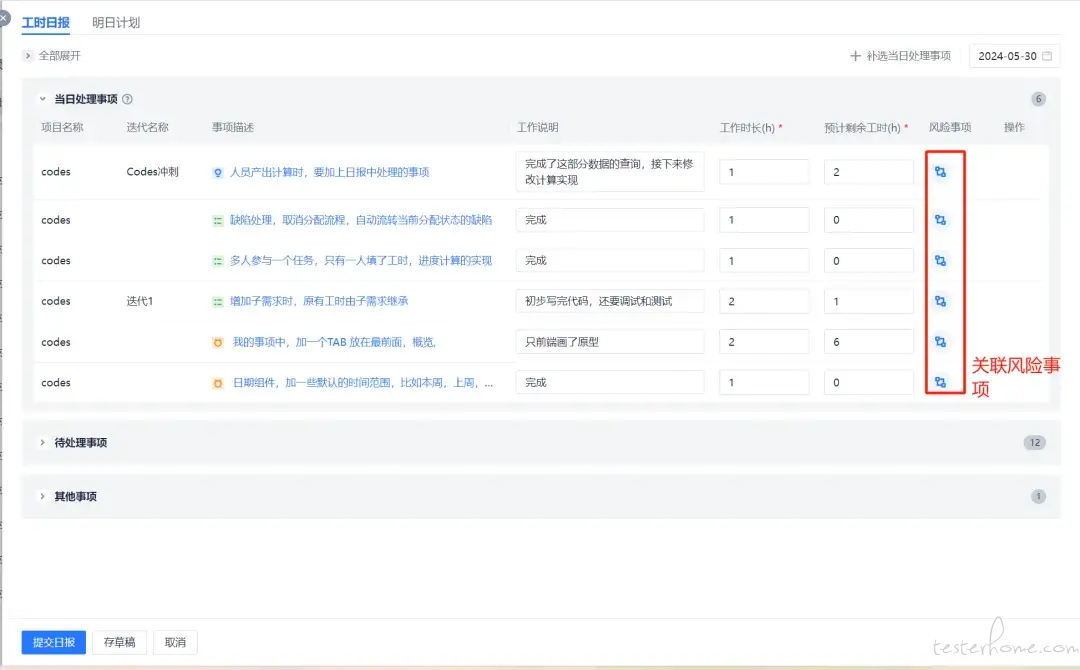This screenshot has height=670, width=1080.
Task: Click risk link icon for 迭代1 row
Action: pos(940,301)
